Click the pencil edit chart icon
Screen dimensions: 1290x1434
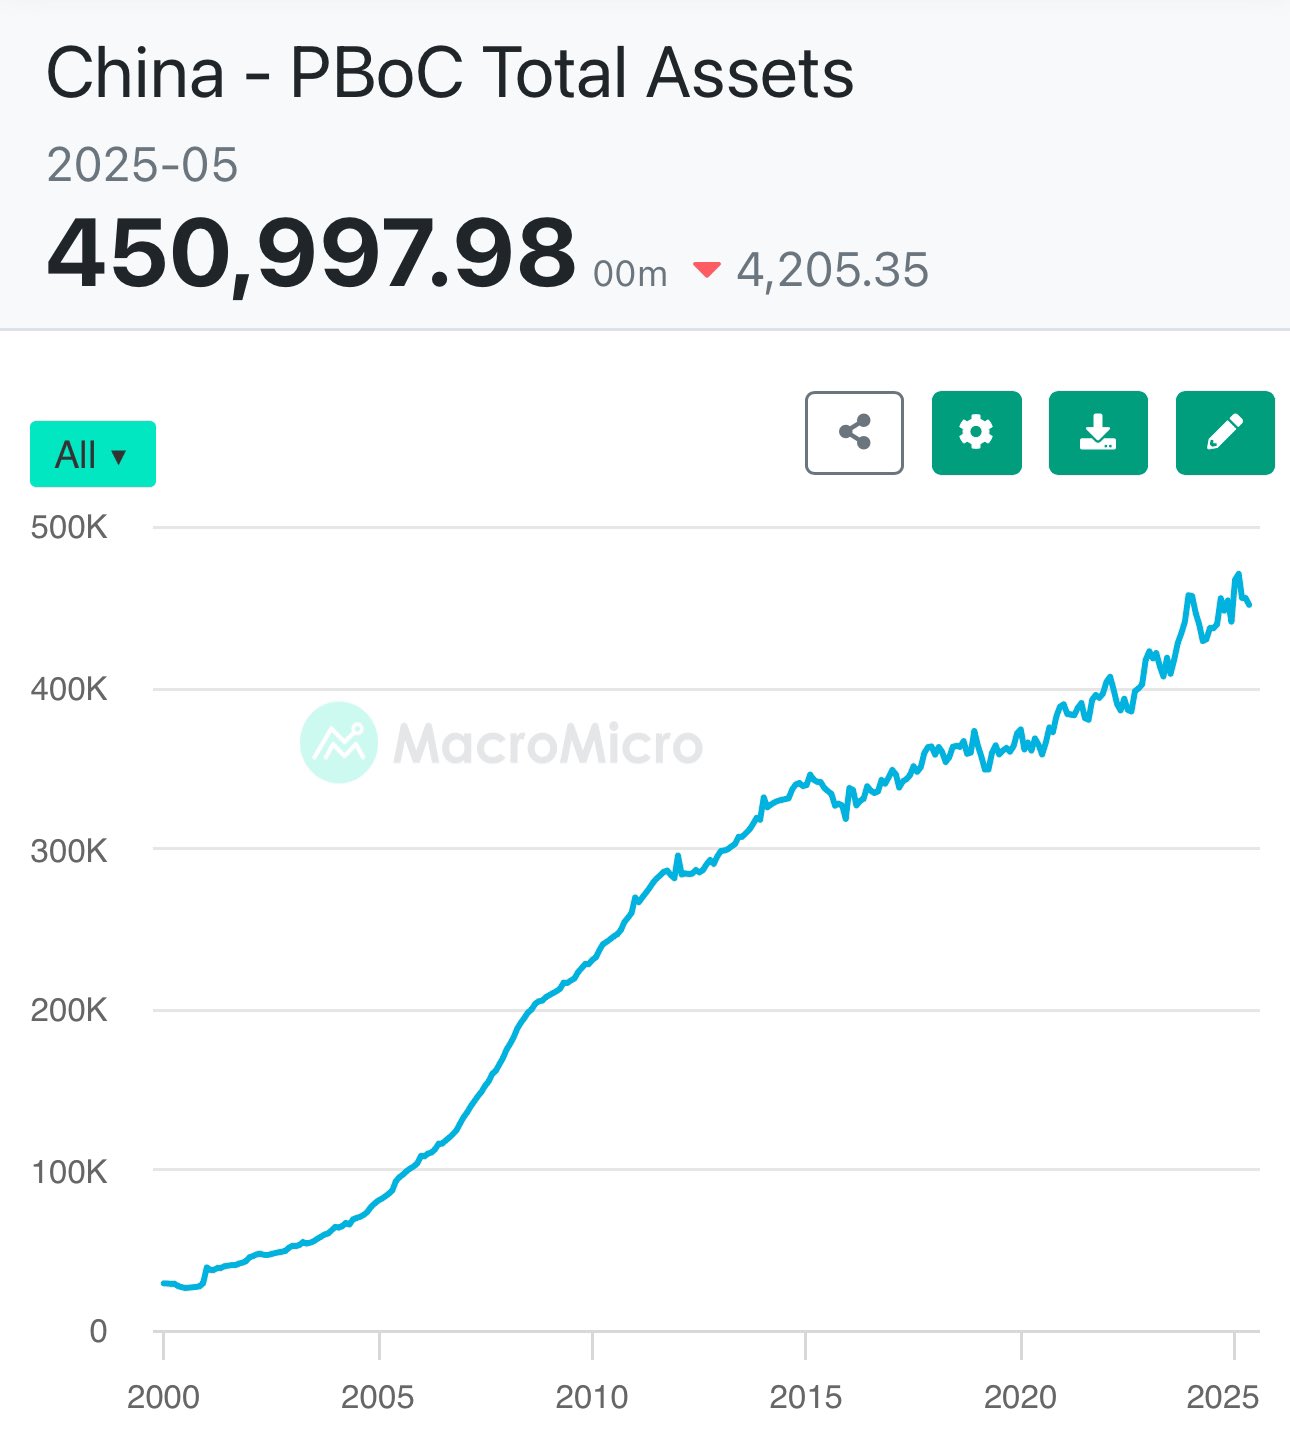coord(1225,433)
